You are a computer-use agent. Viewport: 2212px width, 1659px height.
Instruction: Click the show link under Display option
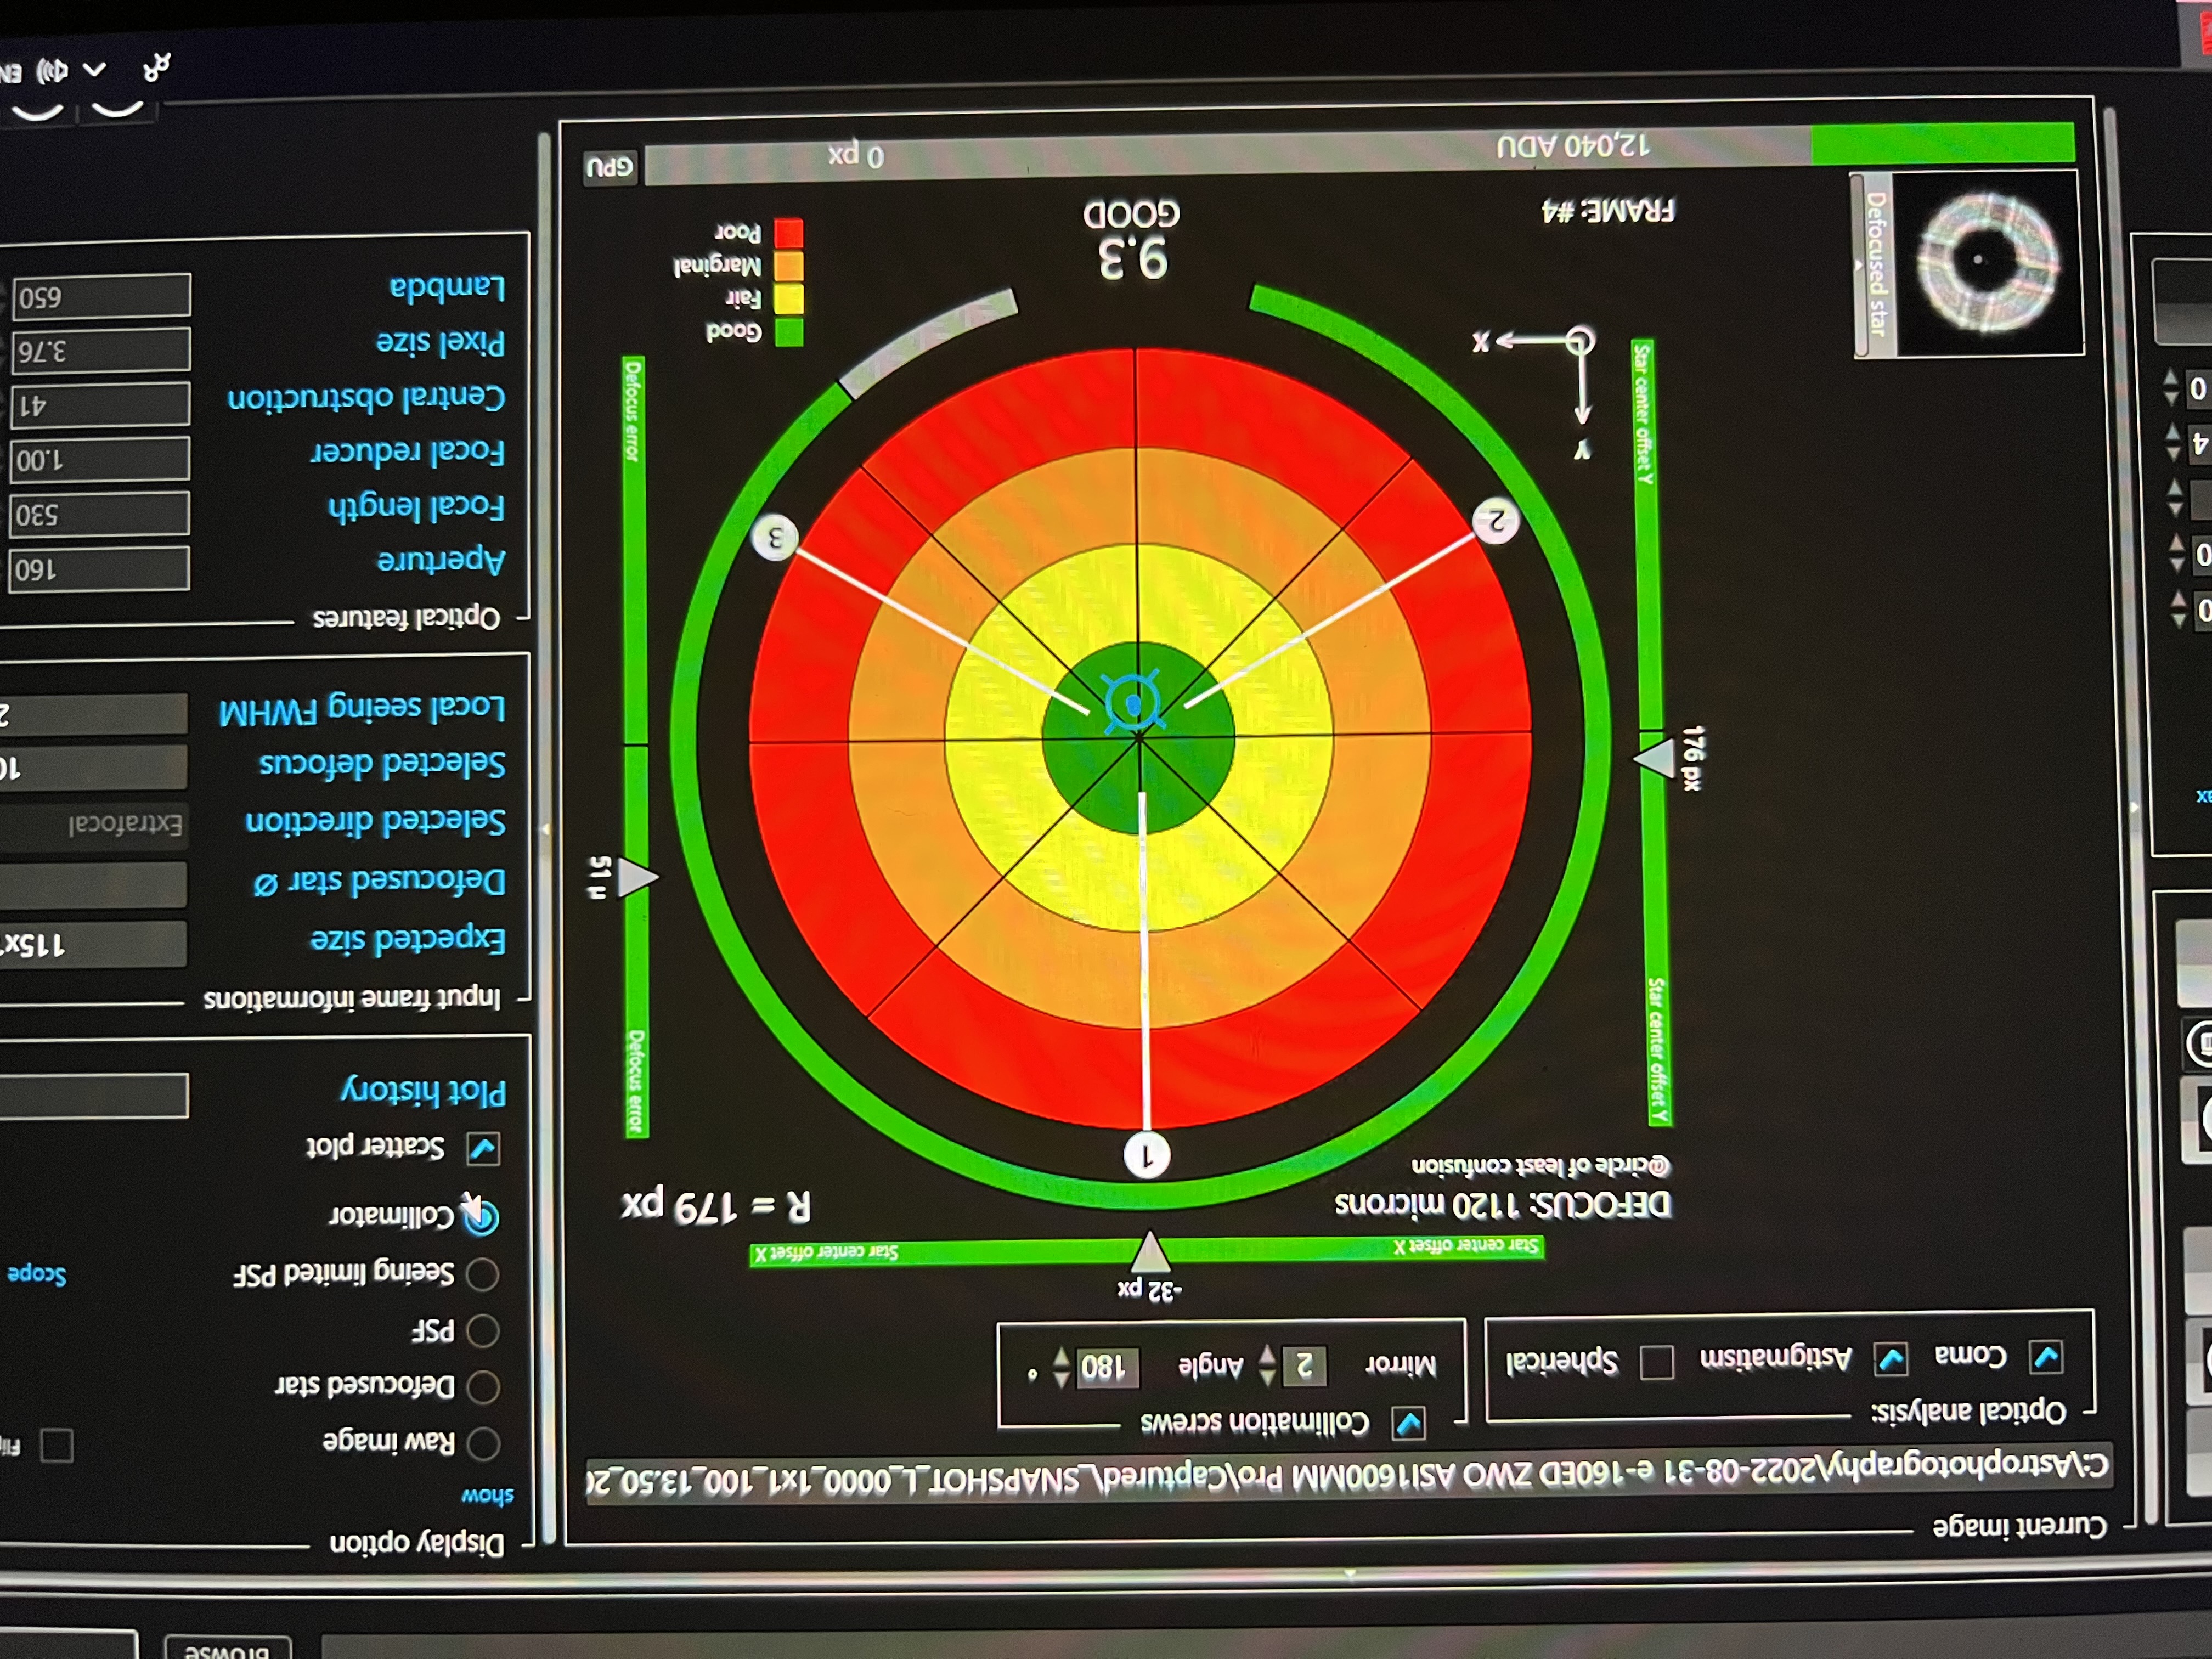pos(487,1497)
